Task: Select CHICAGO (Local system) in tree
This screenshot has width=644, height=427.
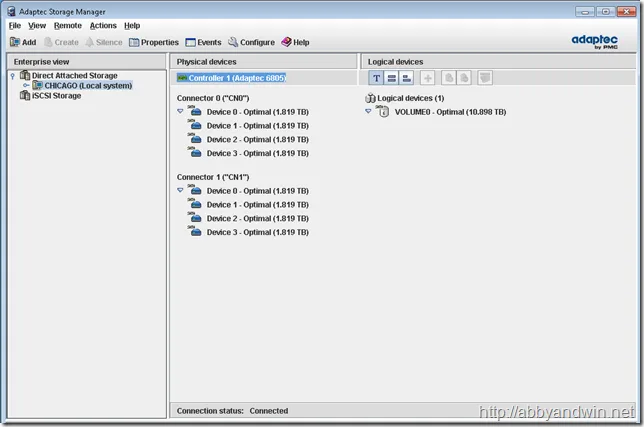Action: tap(87, 86)
